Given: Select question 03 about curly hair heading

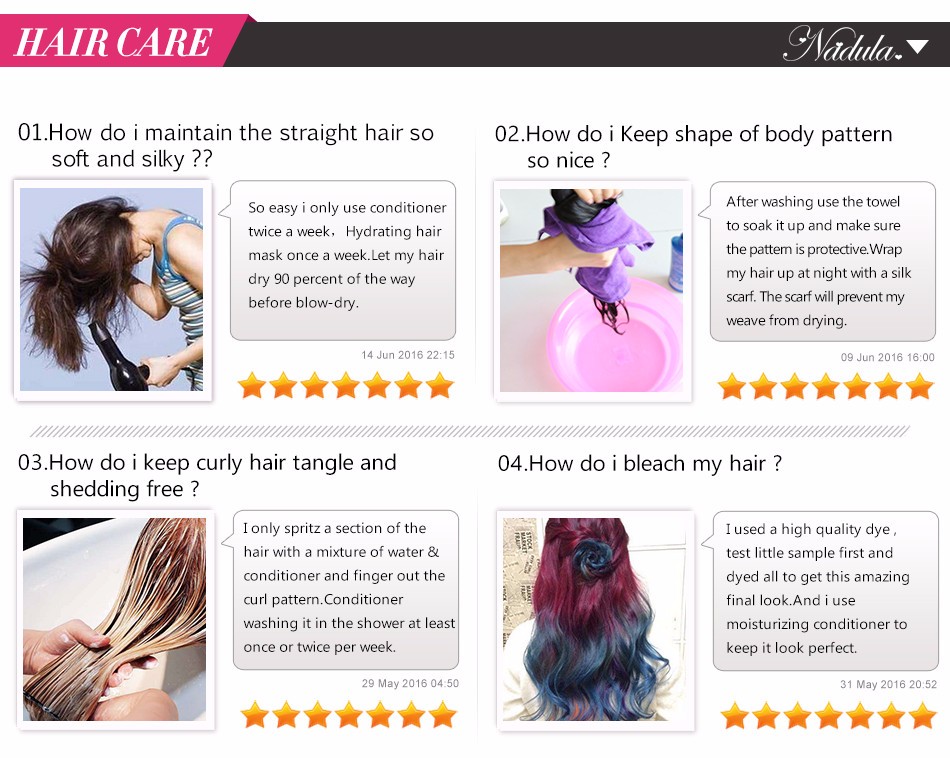Looking at the screenshot, I should [207, 475].
